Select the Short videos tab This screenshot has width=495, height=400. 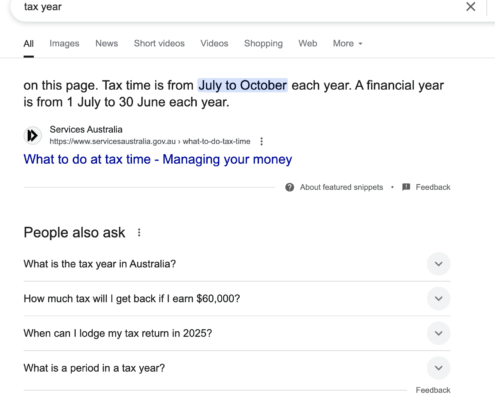(159, 43)
